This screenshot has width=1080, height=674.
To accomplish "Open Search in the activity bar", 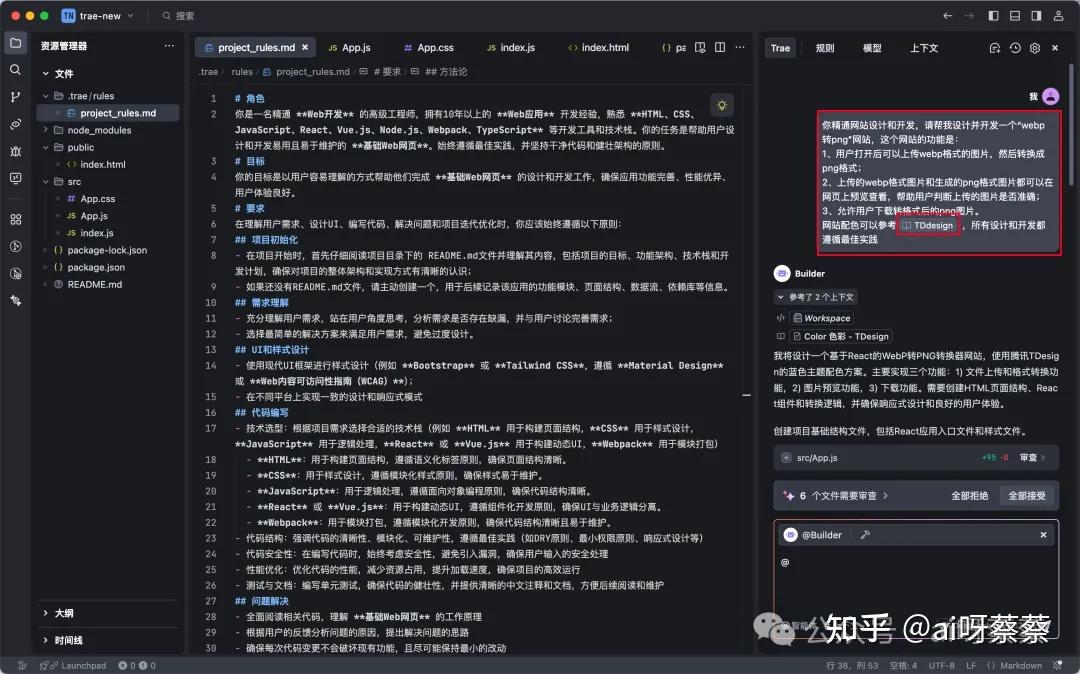I will [15, 70].
